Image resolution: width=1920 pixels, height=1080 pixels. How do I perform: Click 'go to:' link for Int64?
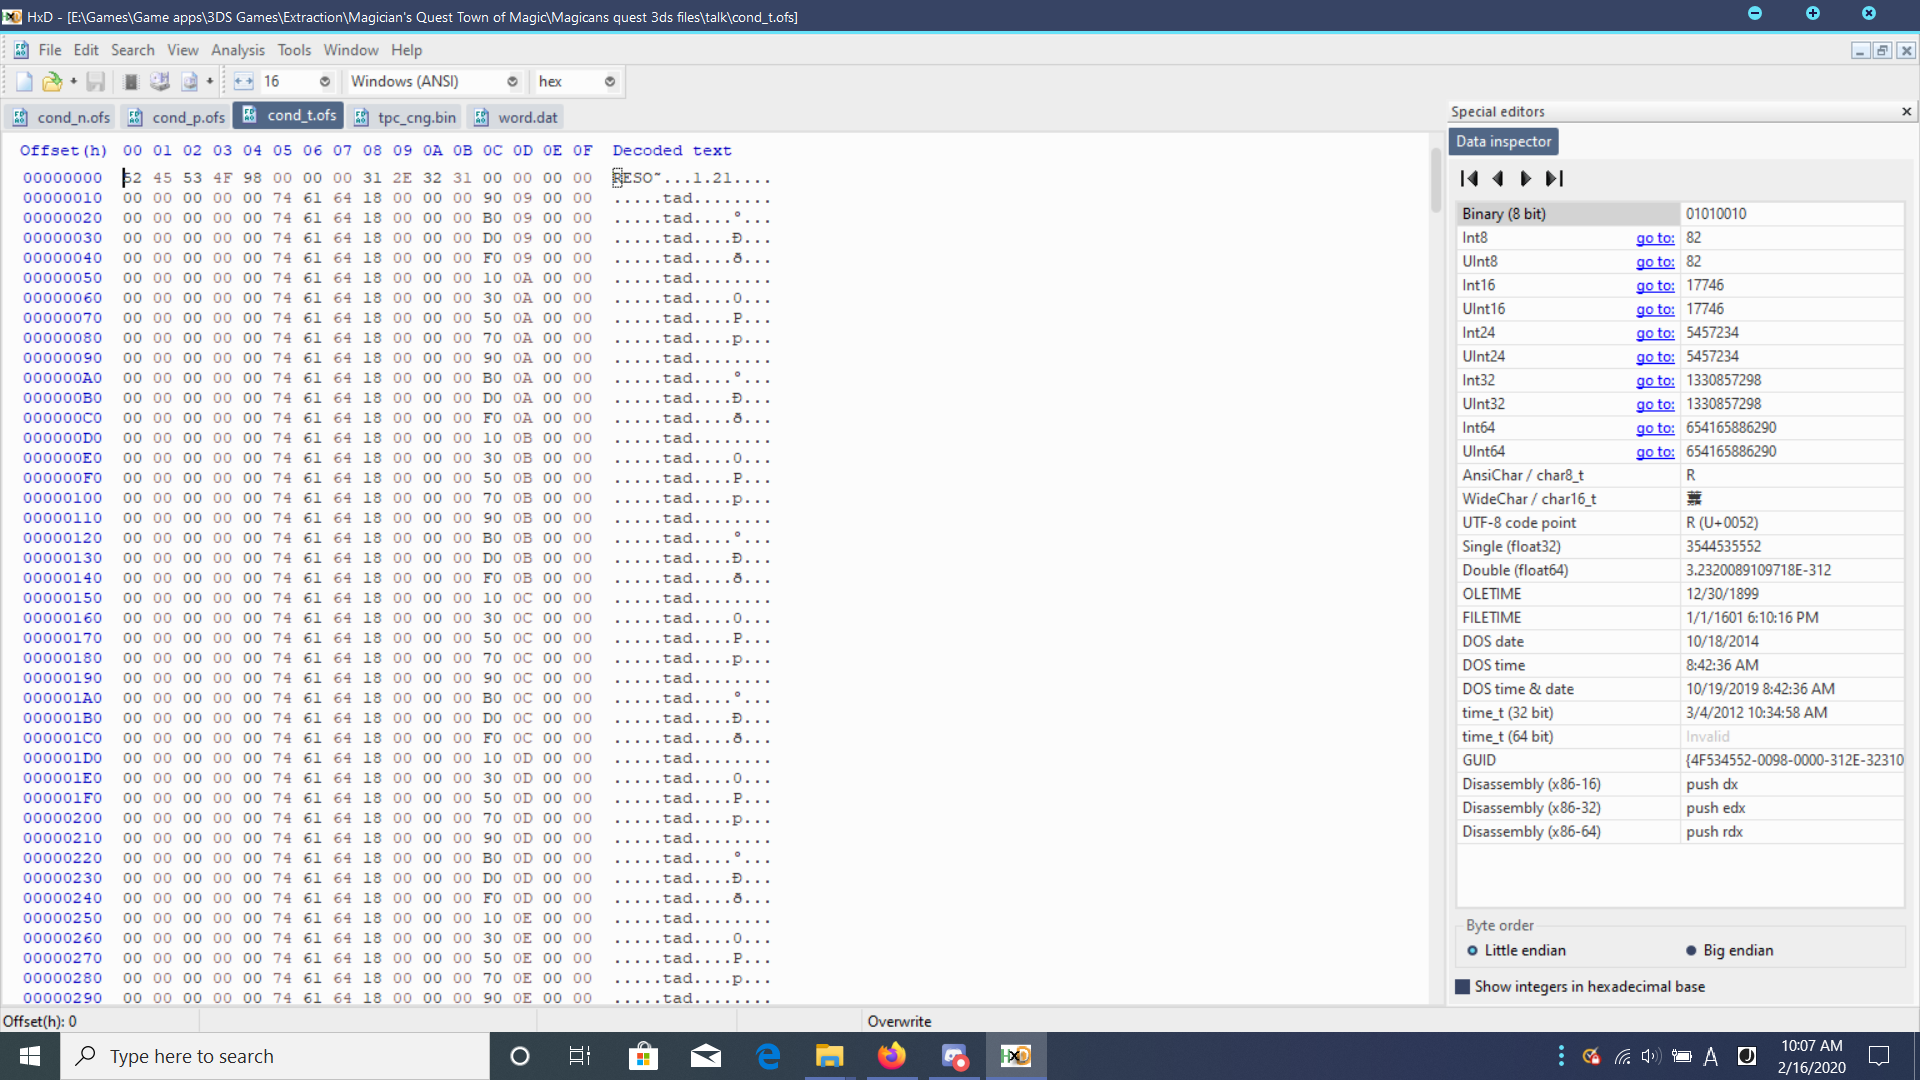pyautogui.click(x=1655, y=428)
